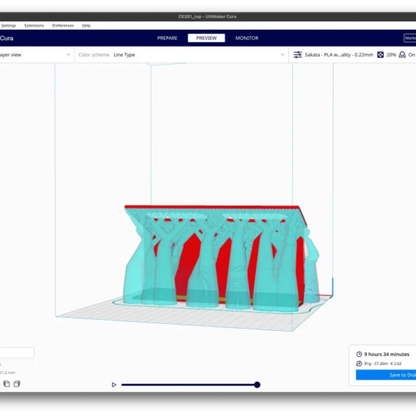Click the left view cube icon
Viewport: 416px width, 416px height.
click(7, 384)
